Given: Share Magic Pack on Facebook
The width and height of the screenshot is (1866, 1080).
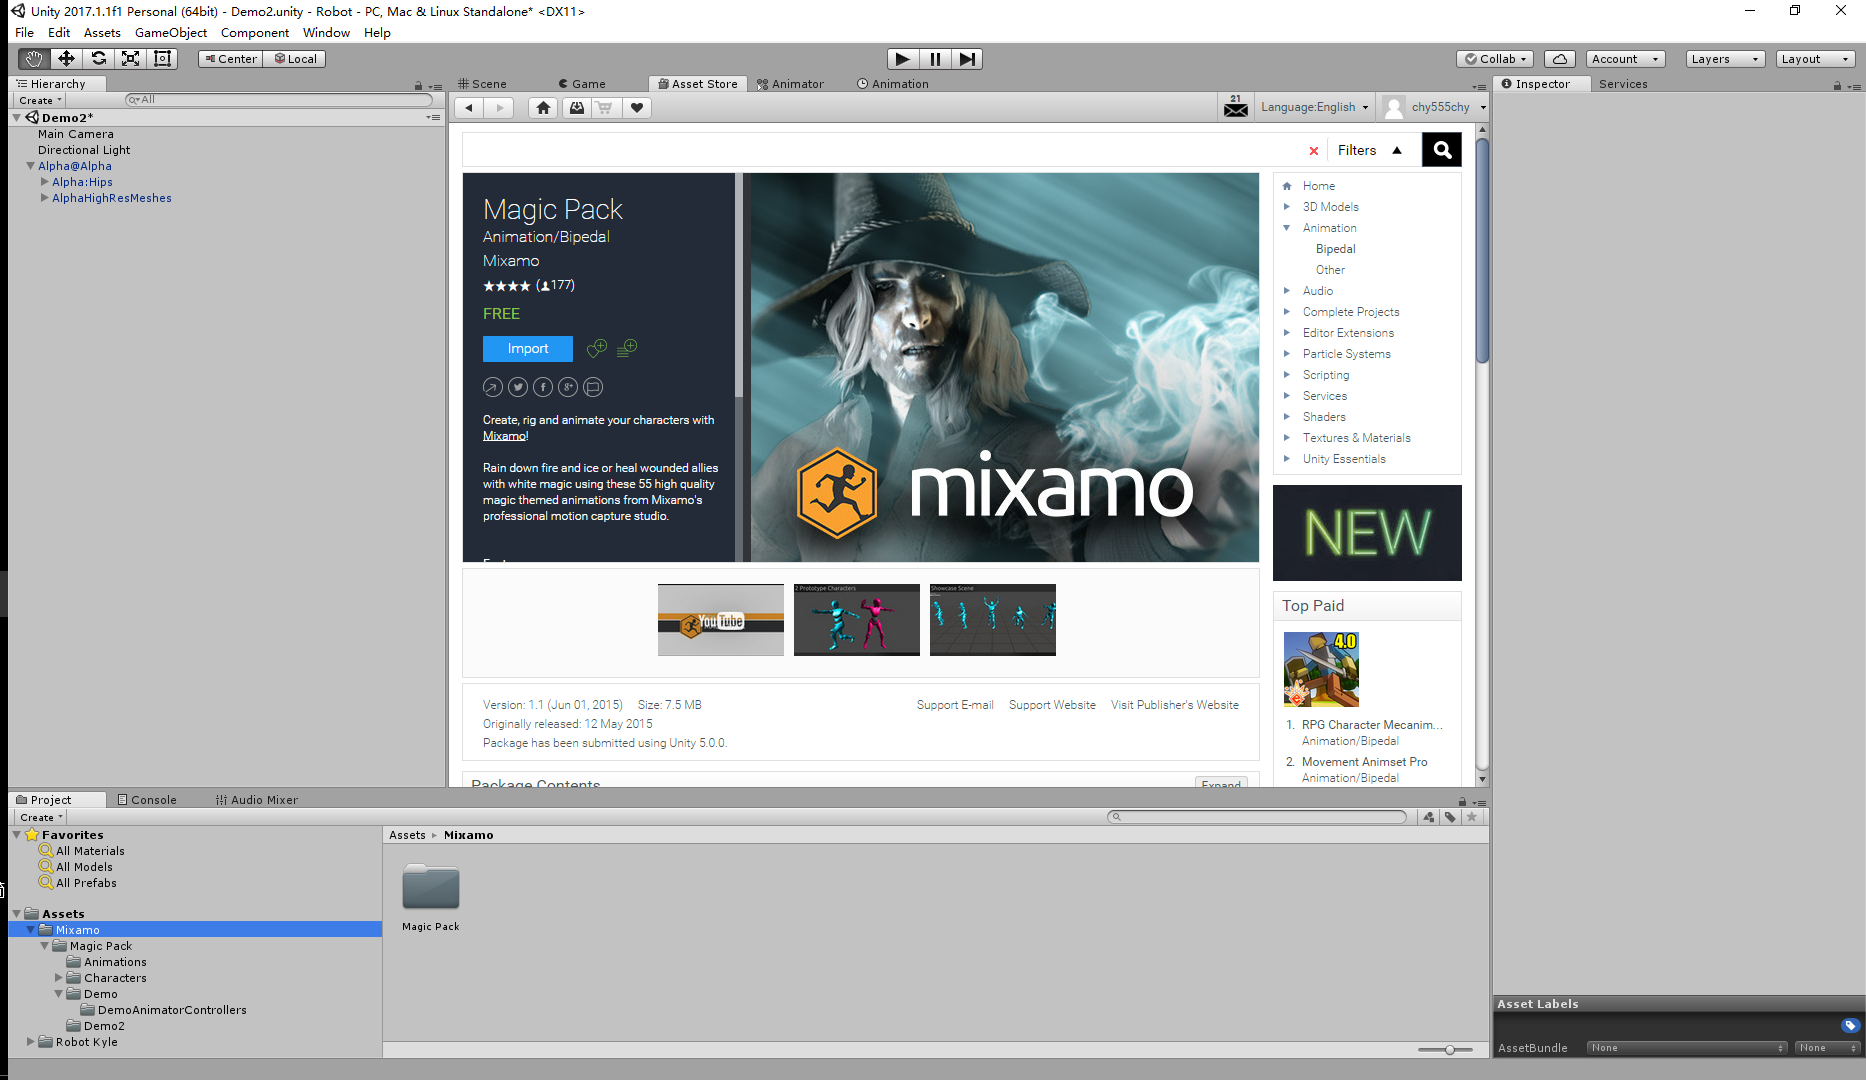Looking at the screenshot, I should 543,387.
